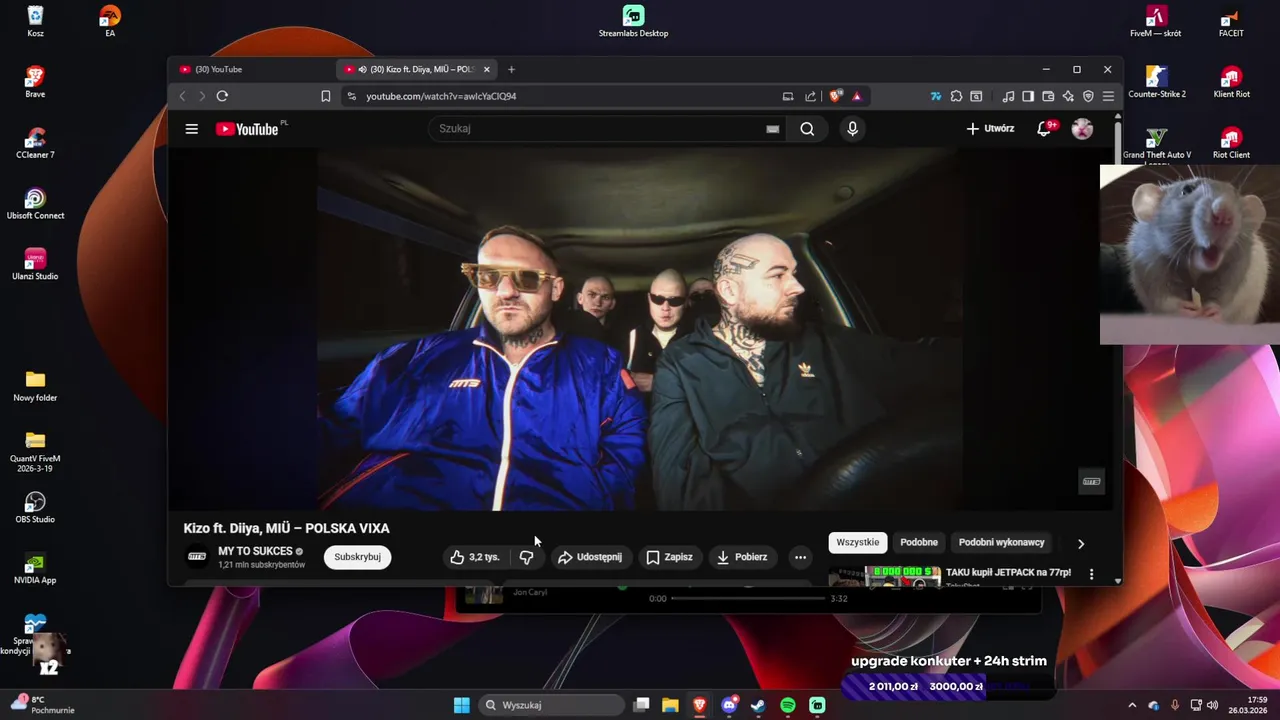Click the Brave Rewards triangle icon
1280x720 pixels.
857,96
